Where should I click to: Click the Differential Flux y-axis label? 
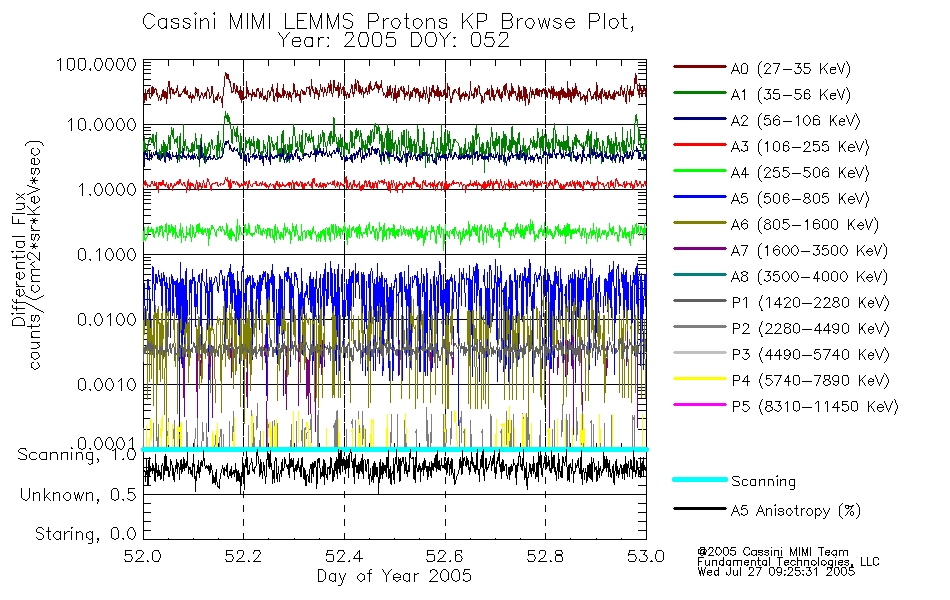19,259
